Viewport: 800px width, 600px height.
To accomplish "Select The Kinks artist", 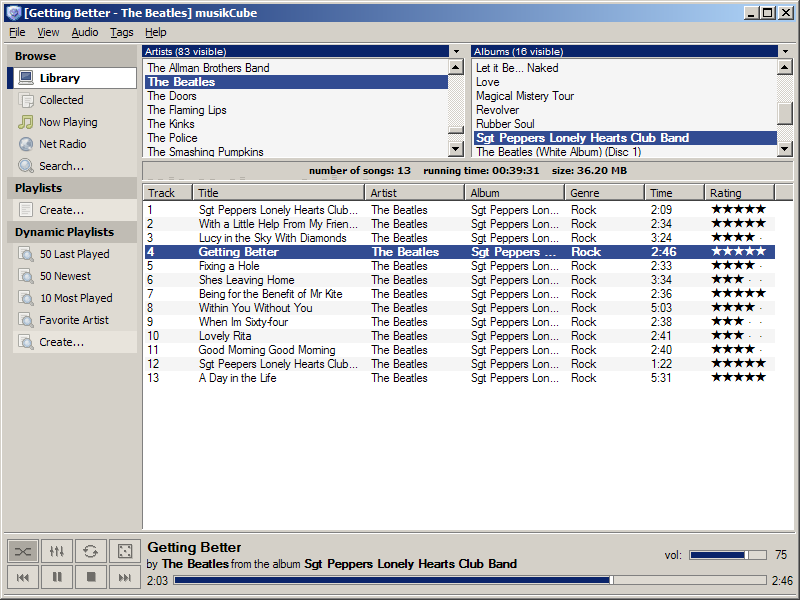I will [296, 124].
